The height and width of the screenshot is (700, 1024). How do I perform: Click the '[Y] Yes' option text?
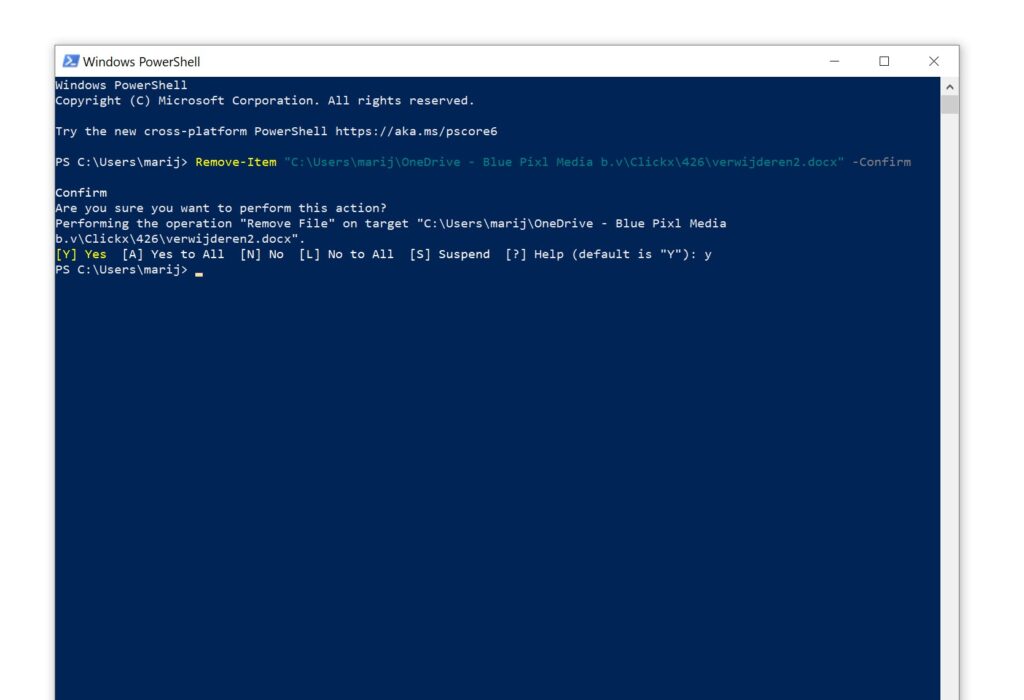pos(81,254)
